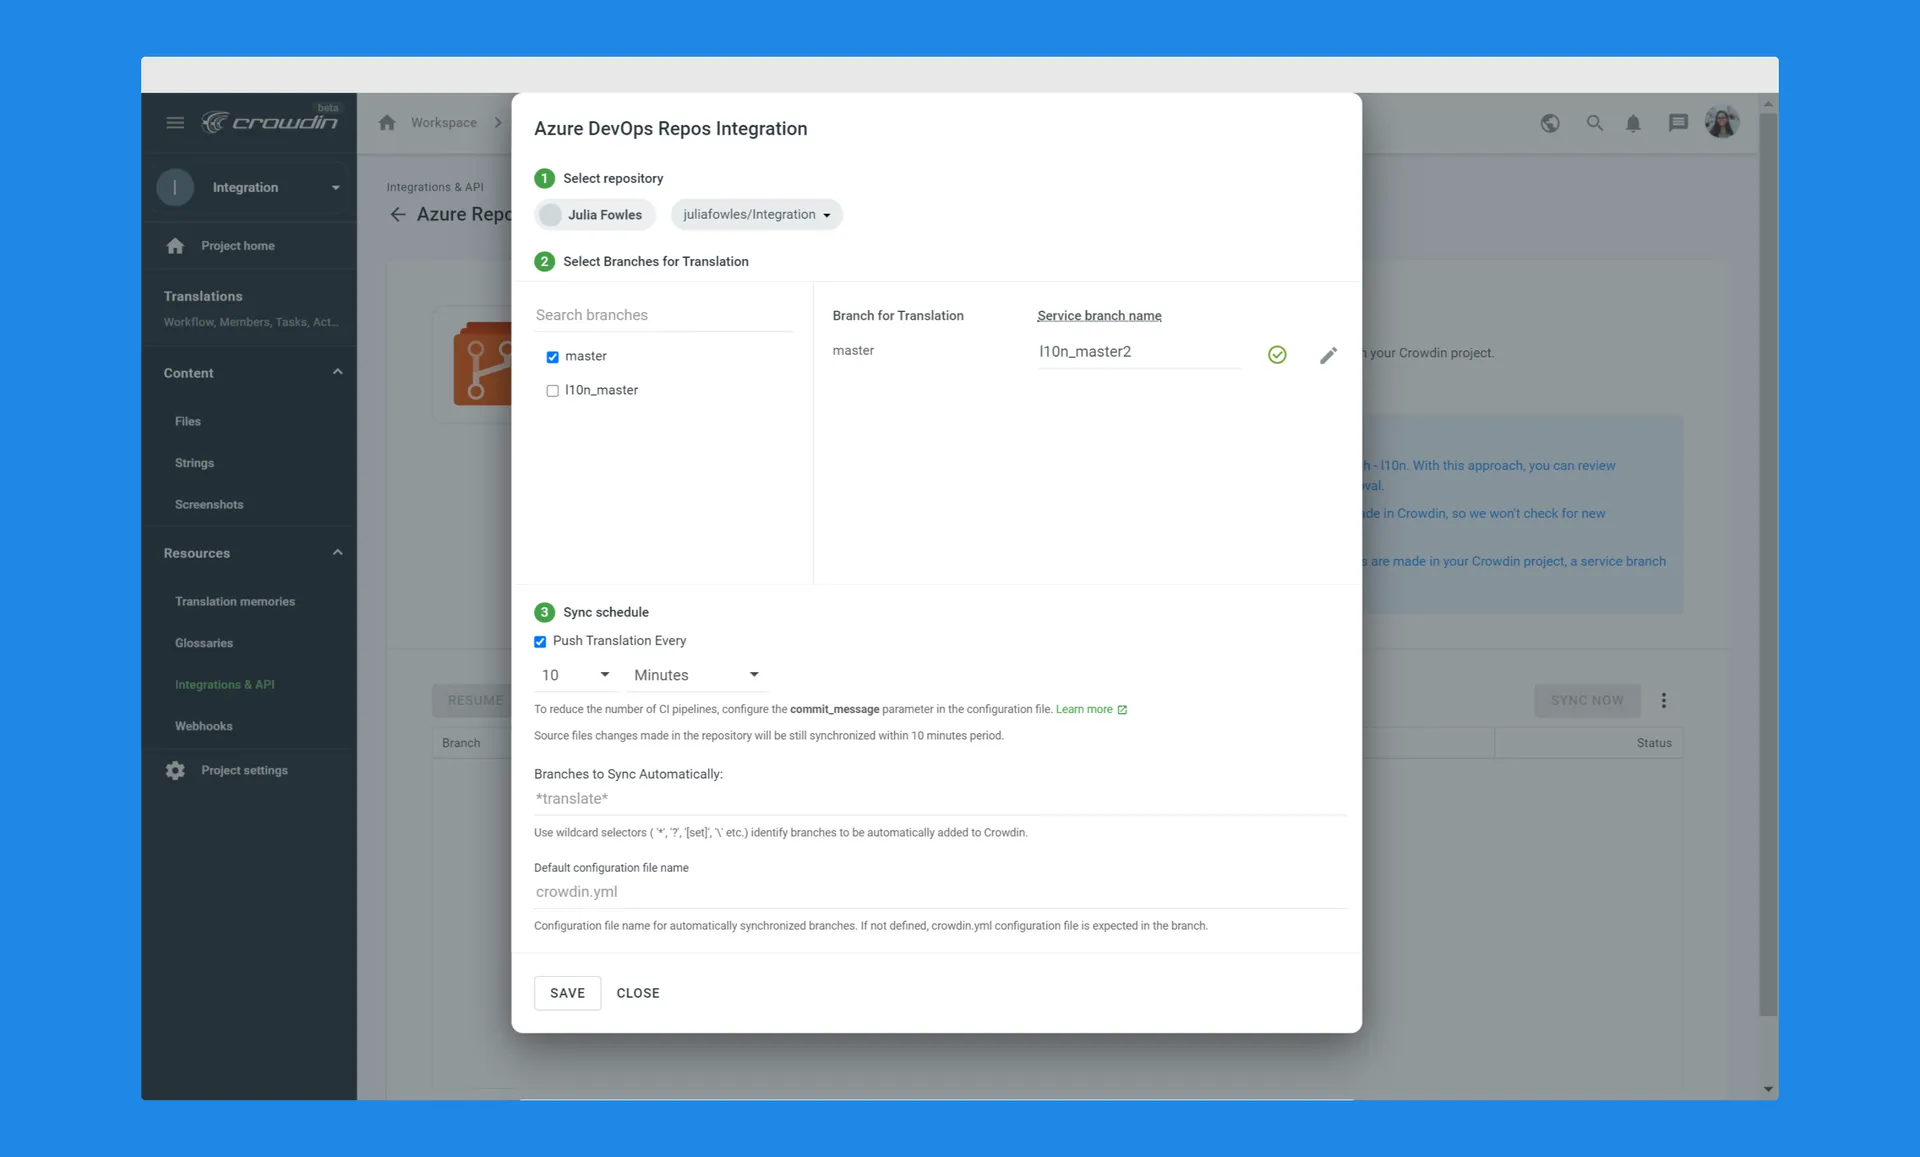This screenshot has height=1157, width=1920.
Task: Open Translations in the sidebar
Action: pos(250,308)
